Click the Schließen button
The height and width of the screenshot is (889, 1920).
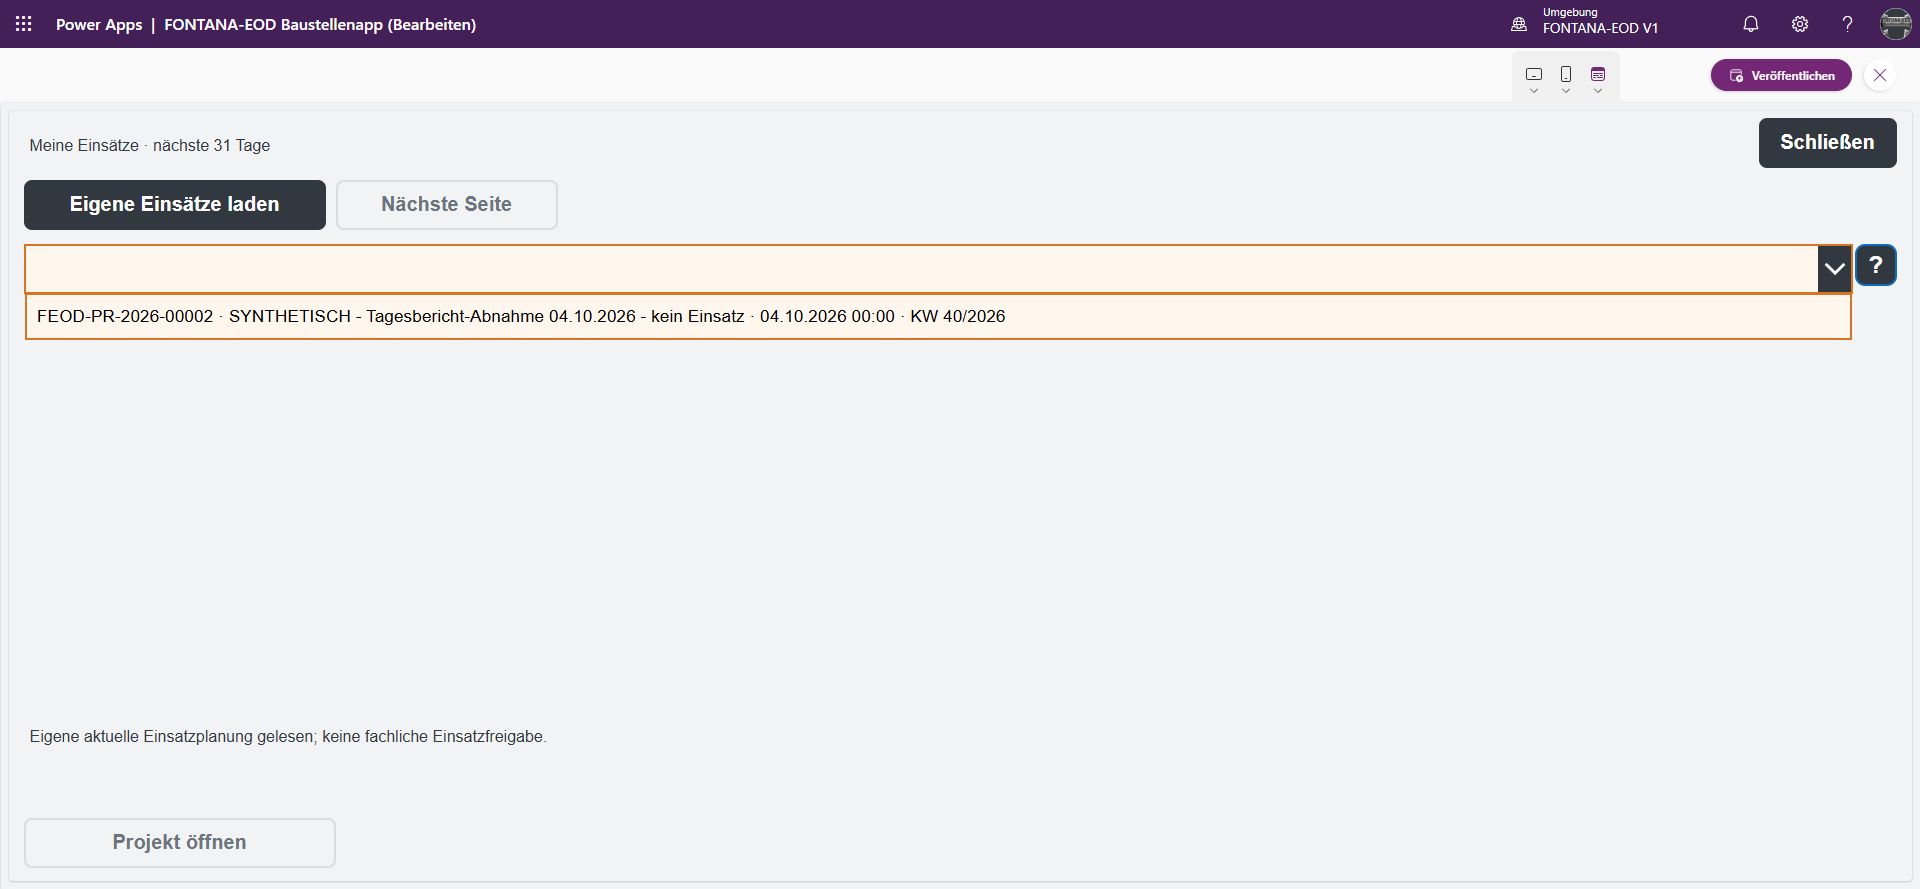tap(1827, 143)
